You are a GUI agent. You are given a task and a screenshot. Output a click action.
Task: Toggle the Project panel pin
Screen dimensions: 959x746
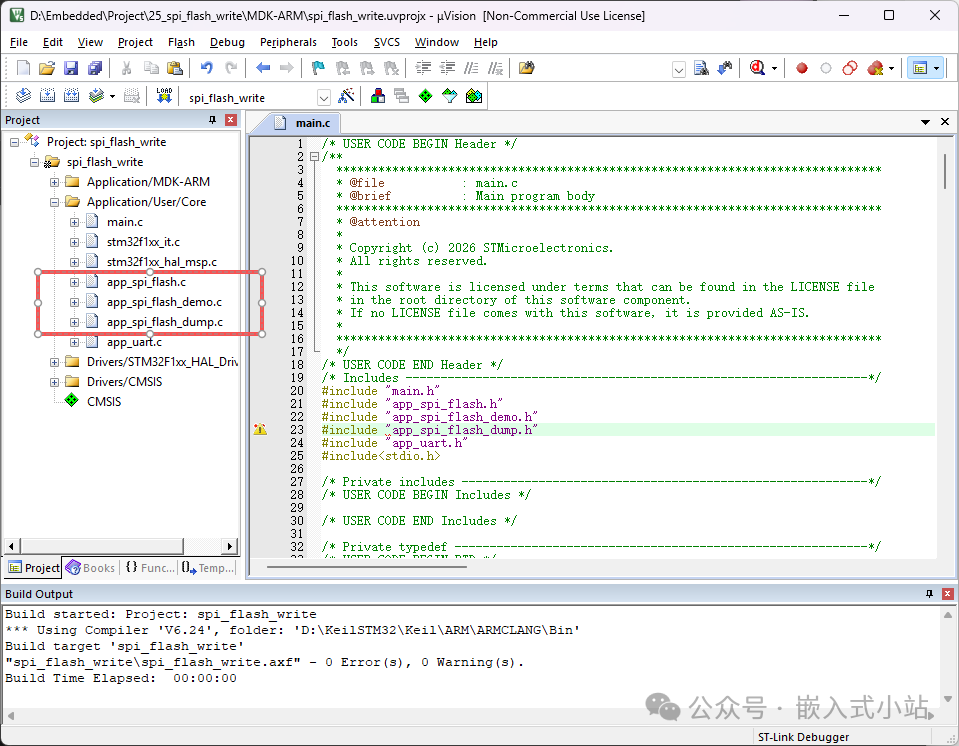(212, 120)
